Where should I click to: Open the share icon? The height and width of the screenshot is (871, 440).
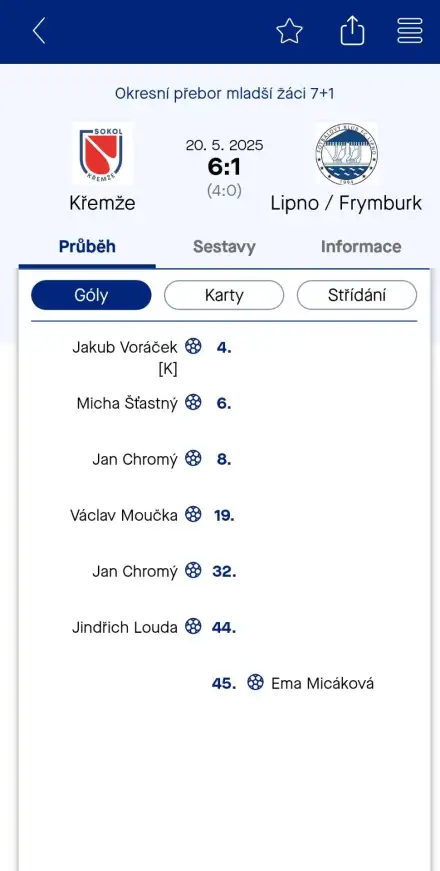pyautogui.click(x=352, y=31)
